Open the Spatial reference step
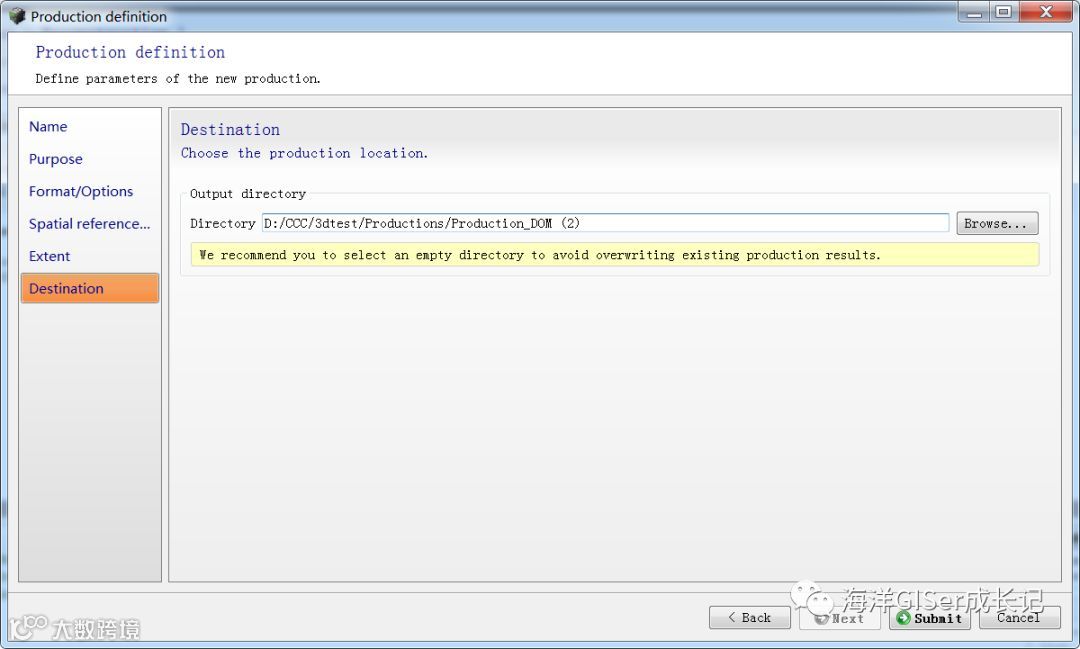 pyautogui.click(x=89, y=224)
